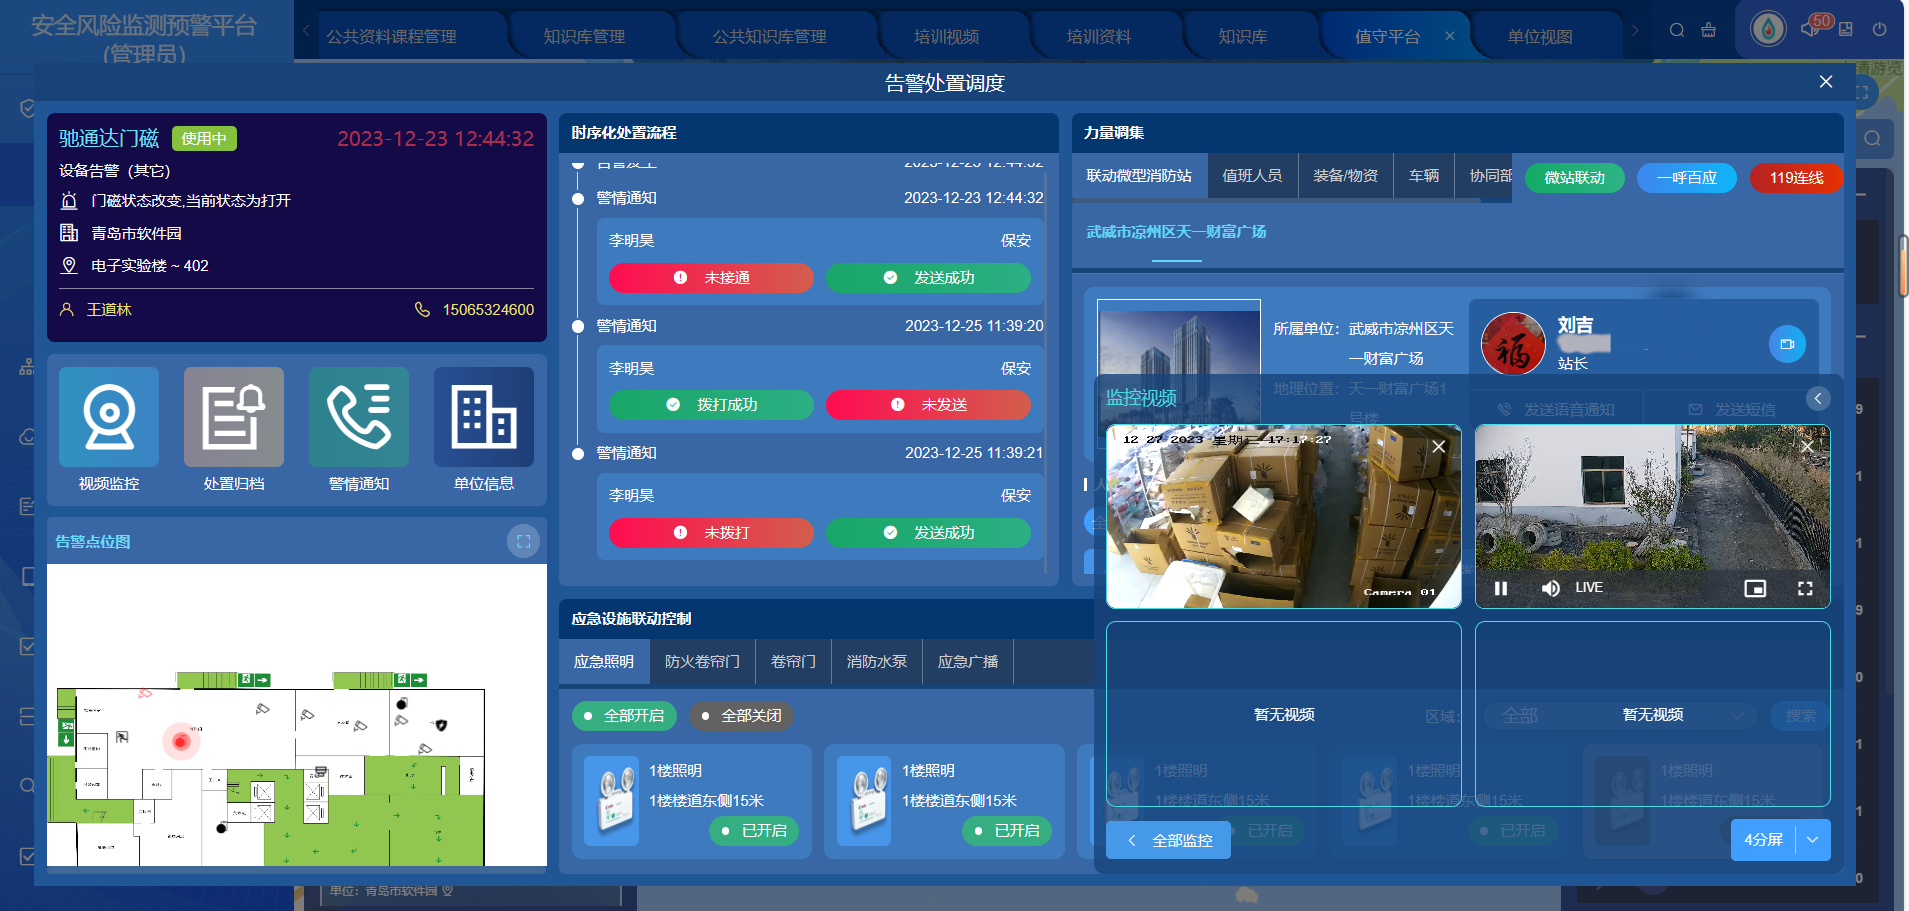Click the user avatar in top bar
This screenshot has width=1909, height=911.
coord(1768,28)
